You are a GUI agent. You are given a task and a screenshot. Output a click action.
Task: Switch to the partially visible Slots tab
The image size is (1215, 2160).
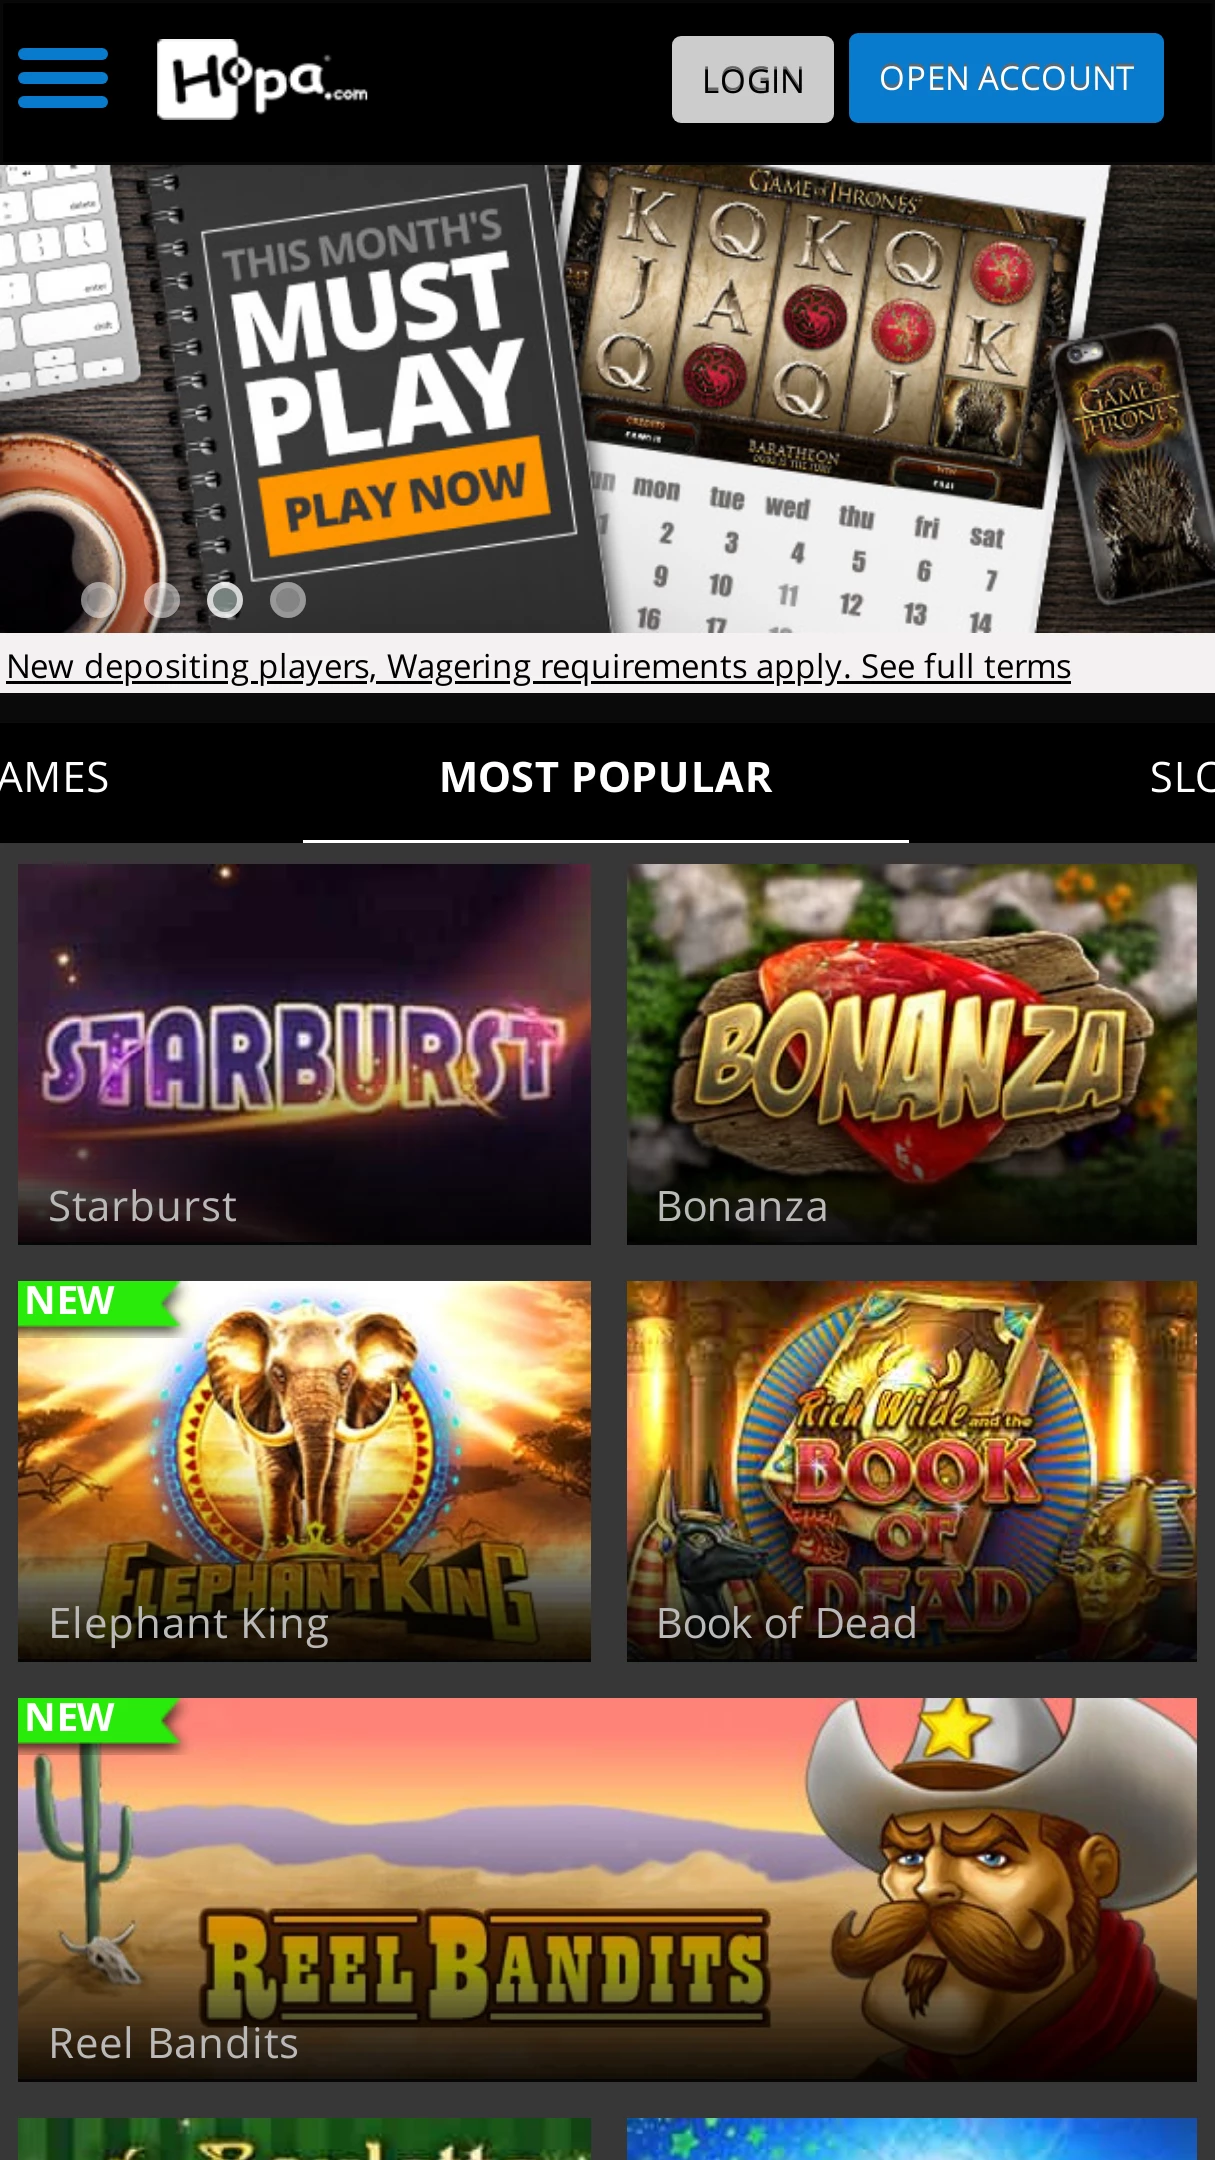(x=1182, y=778)
